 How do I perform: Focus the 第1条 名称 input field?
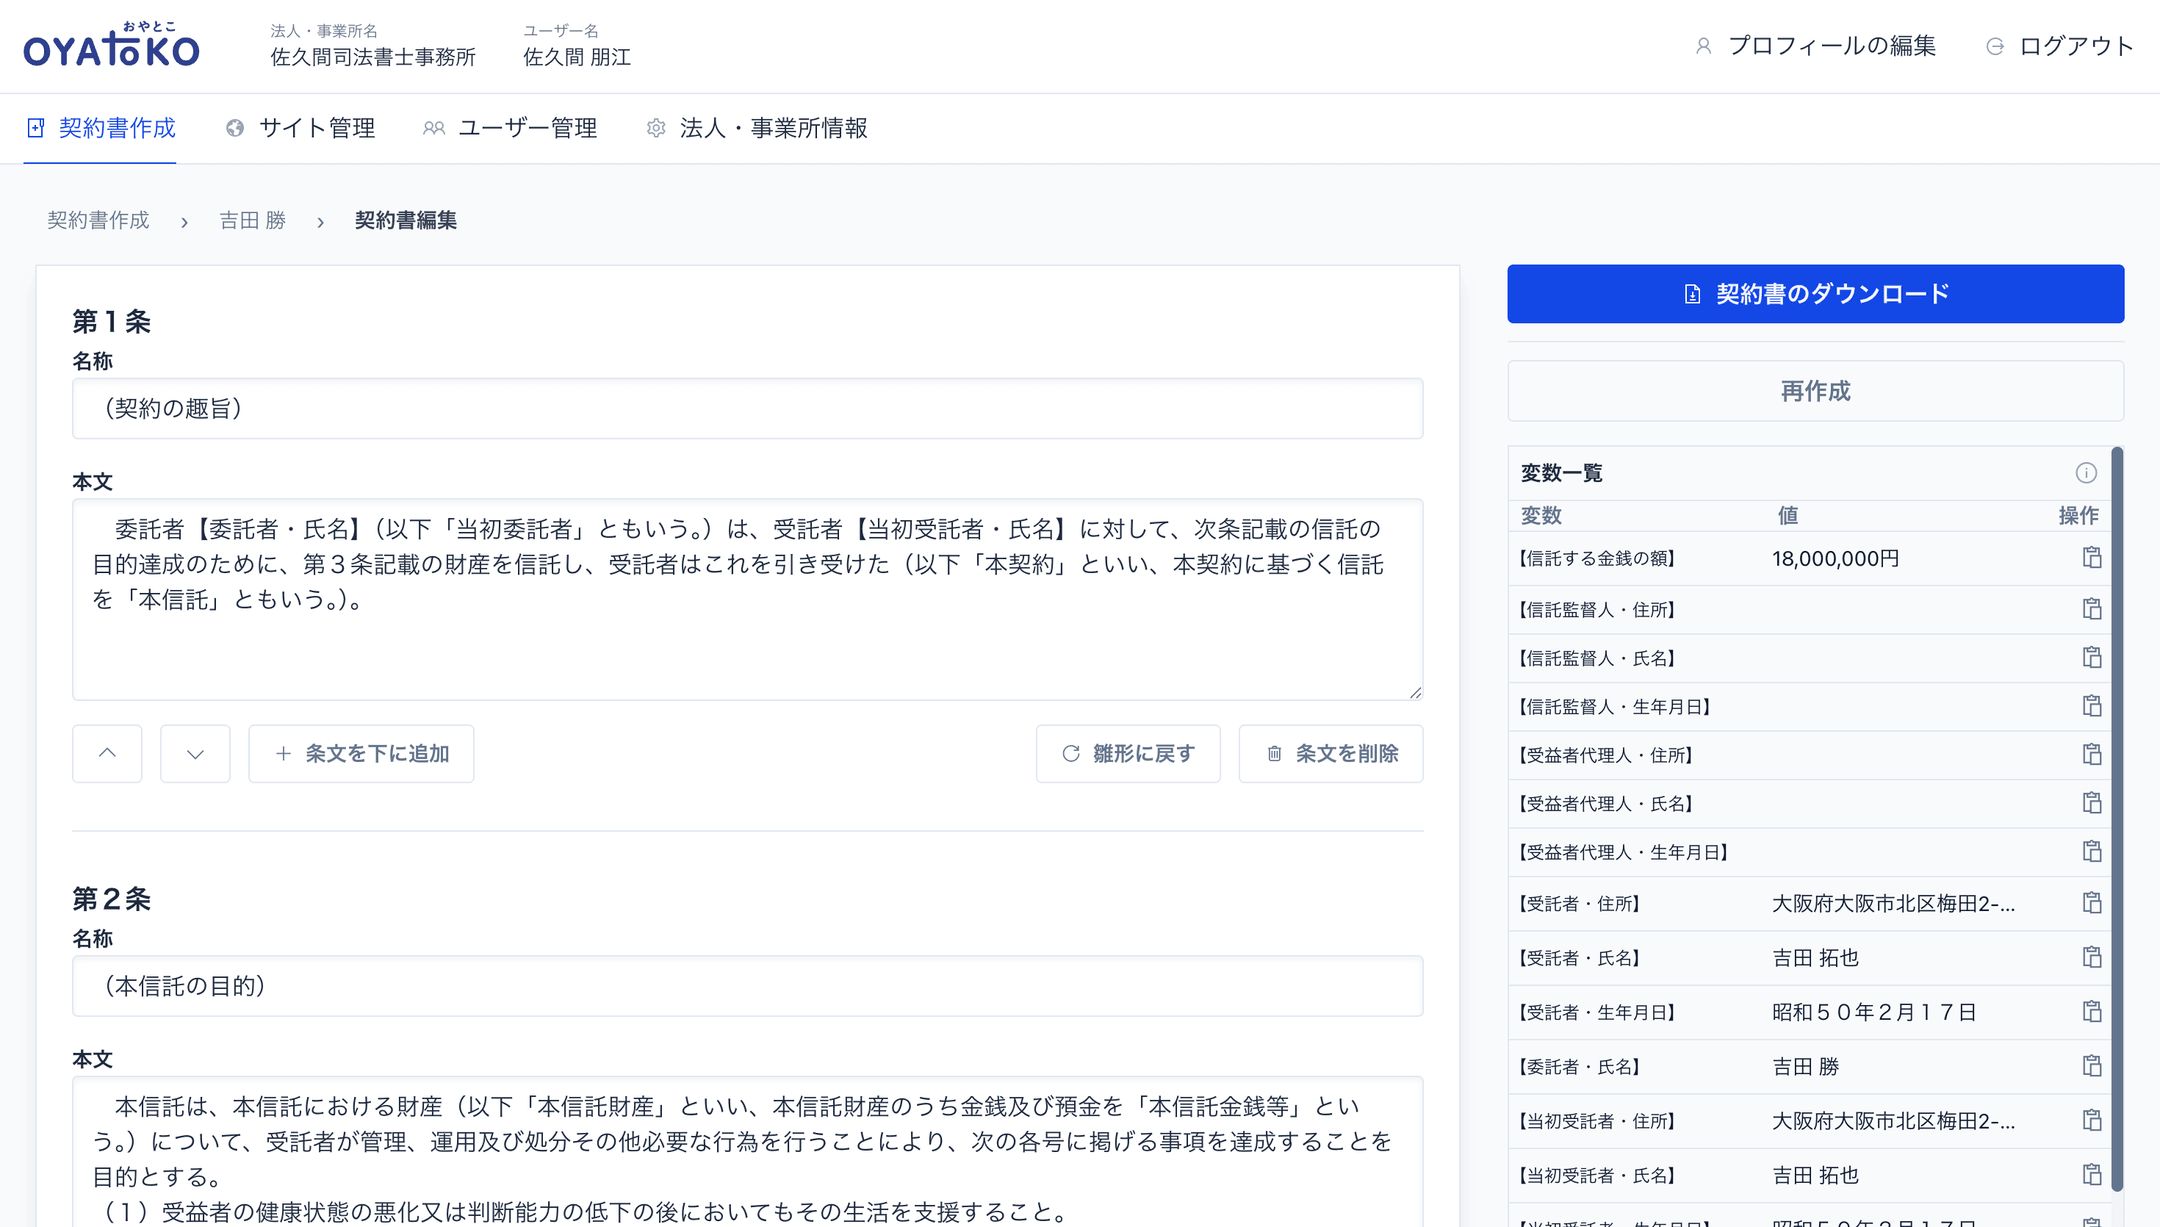tap(747, 408)
